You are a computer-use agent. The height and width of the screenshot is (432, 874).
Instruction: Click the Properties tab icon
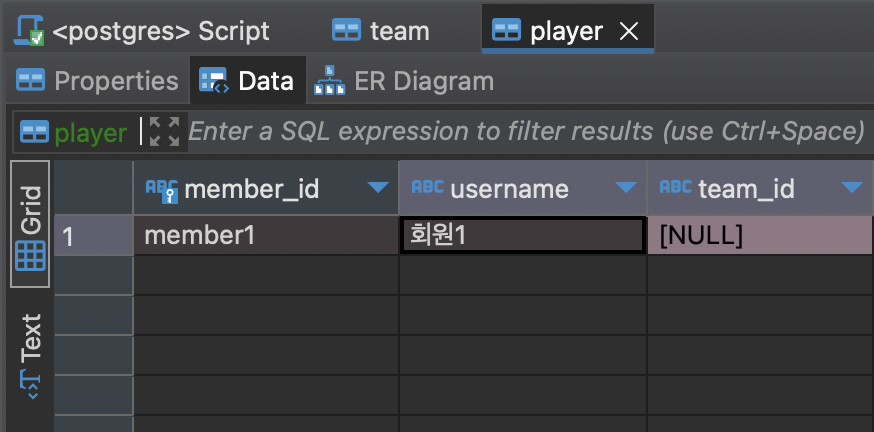31,80
